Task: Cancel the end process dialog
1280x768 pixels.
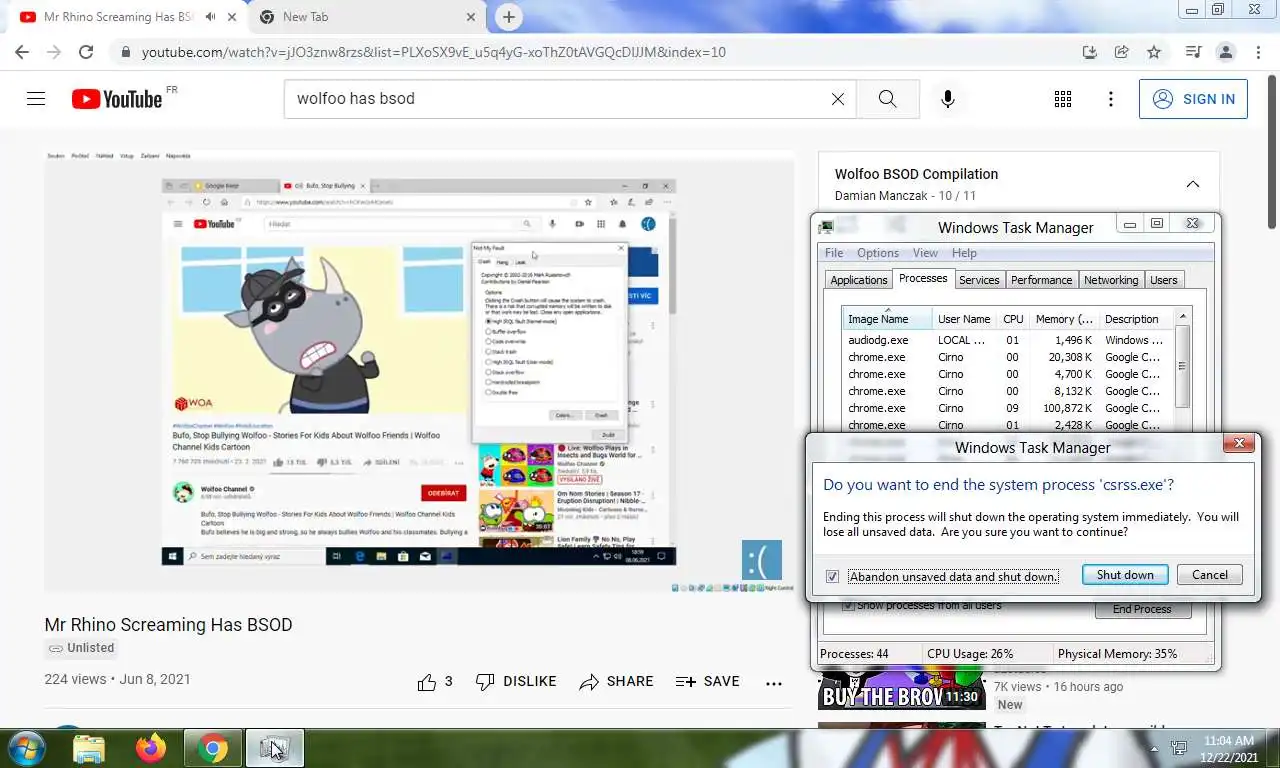Action: coord(1210,575)
